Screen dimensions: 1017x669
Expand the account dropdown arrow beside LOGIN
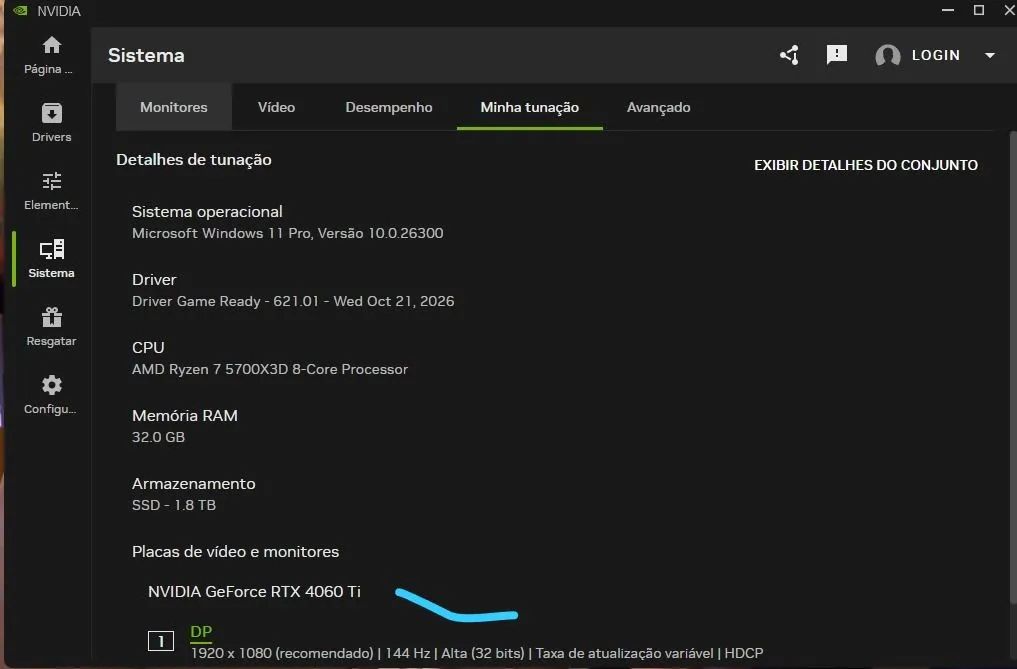[990, 56]
